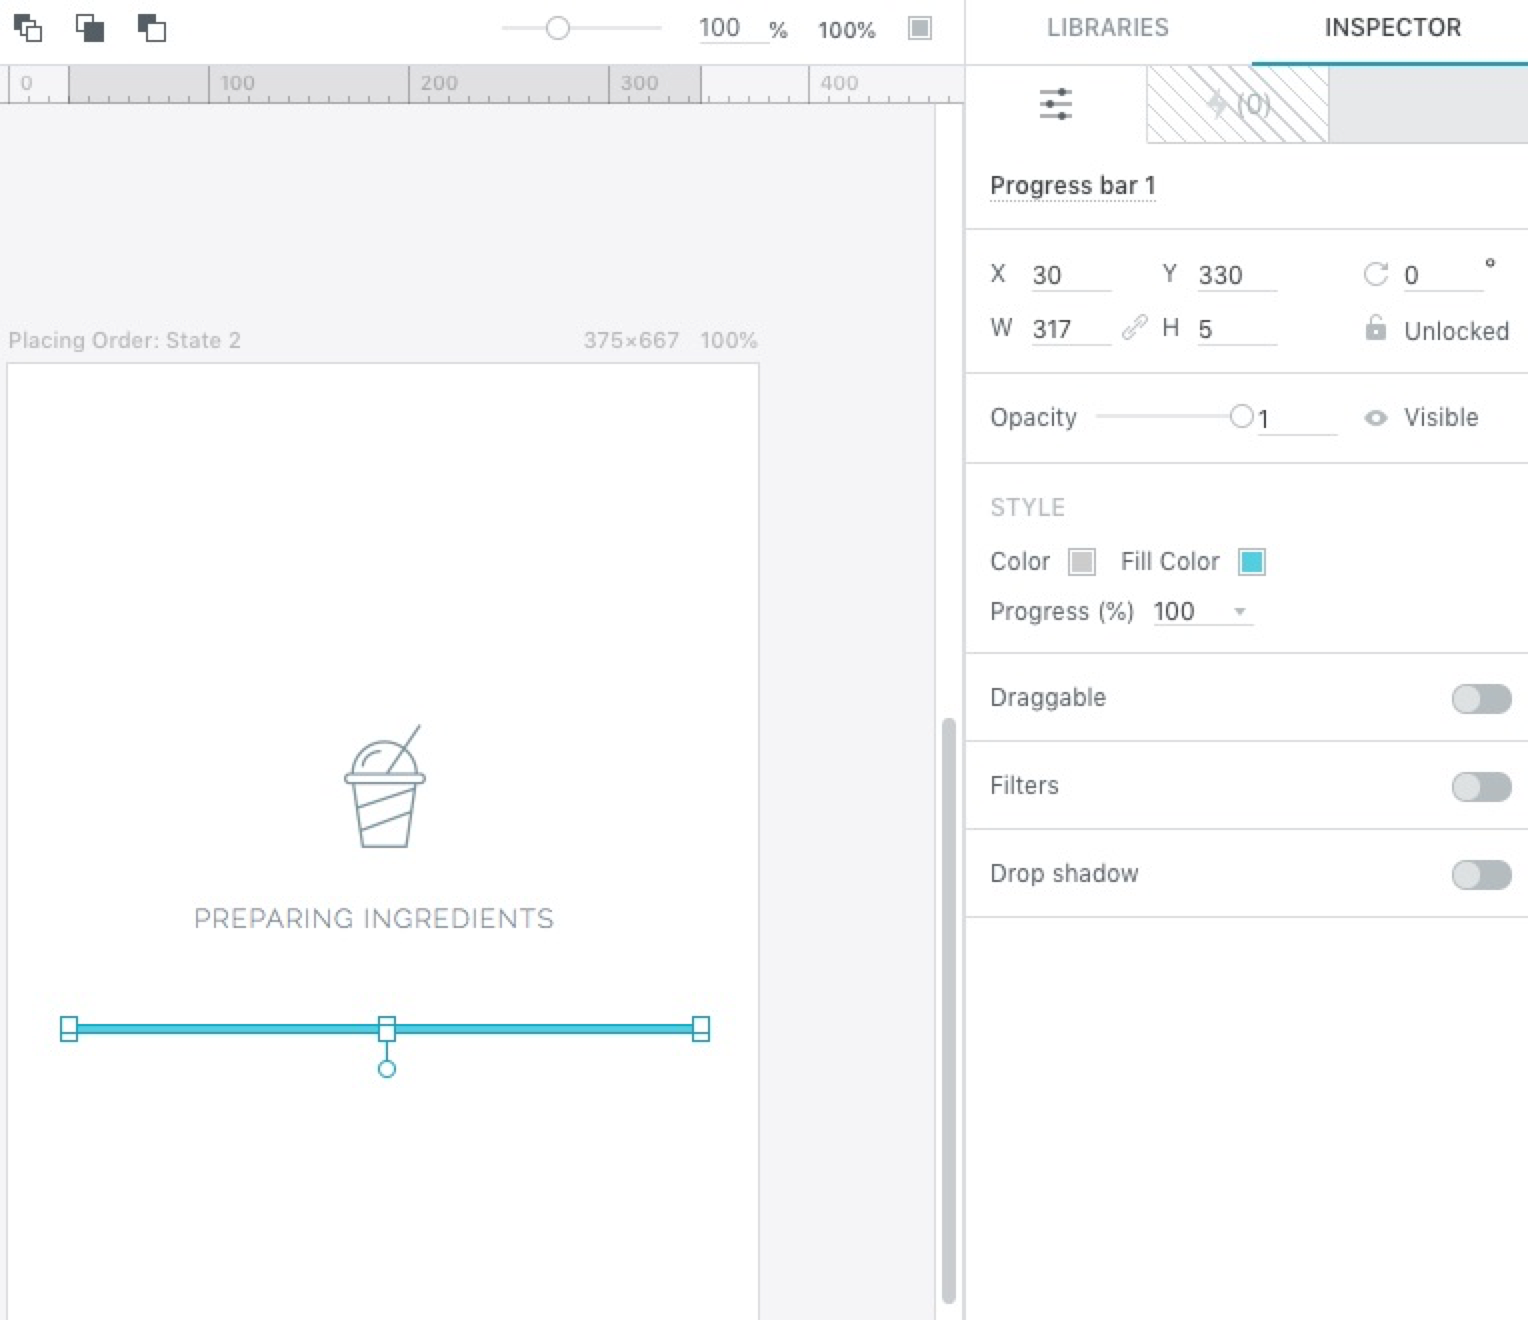Select the PREPARING INGREDIENTS text
This screenshot has height=1320, width=1528.
click(374, 918)
